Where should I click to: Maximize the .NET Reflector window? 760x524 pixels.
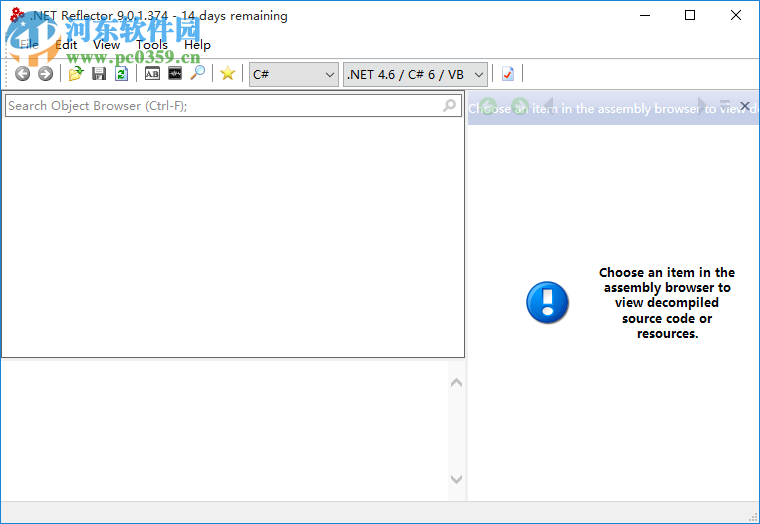click(690, 15)
